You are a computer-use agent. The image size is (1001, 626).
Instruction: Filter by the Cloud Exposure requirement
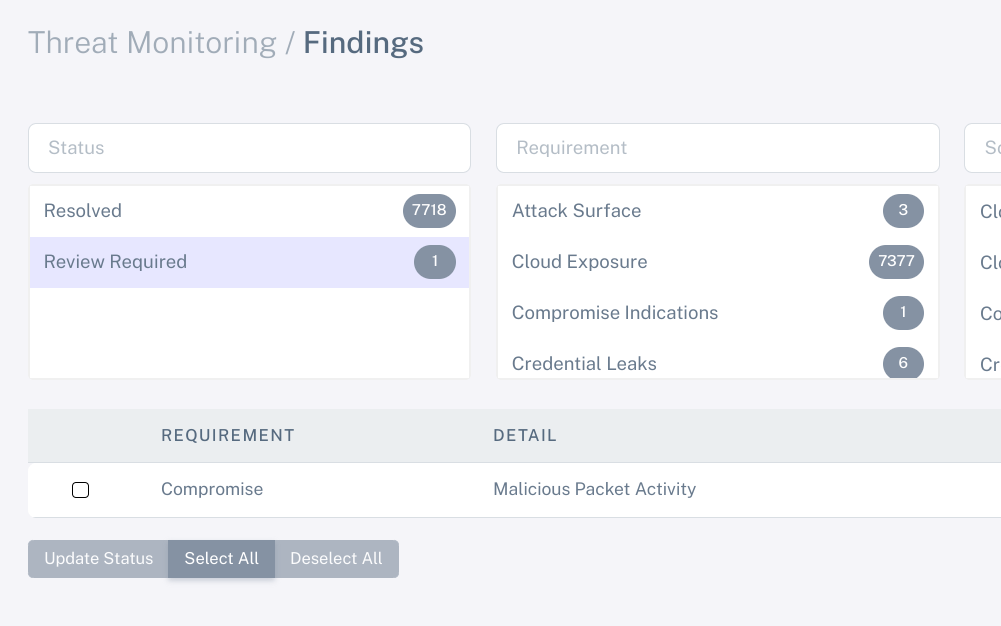coord(718,262)
